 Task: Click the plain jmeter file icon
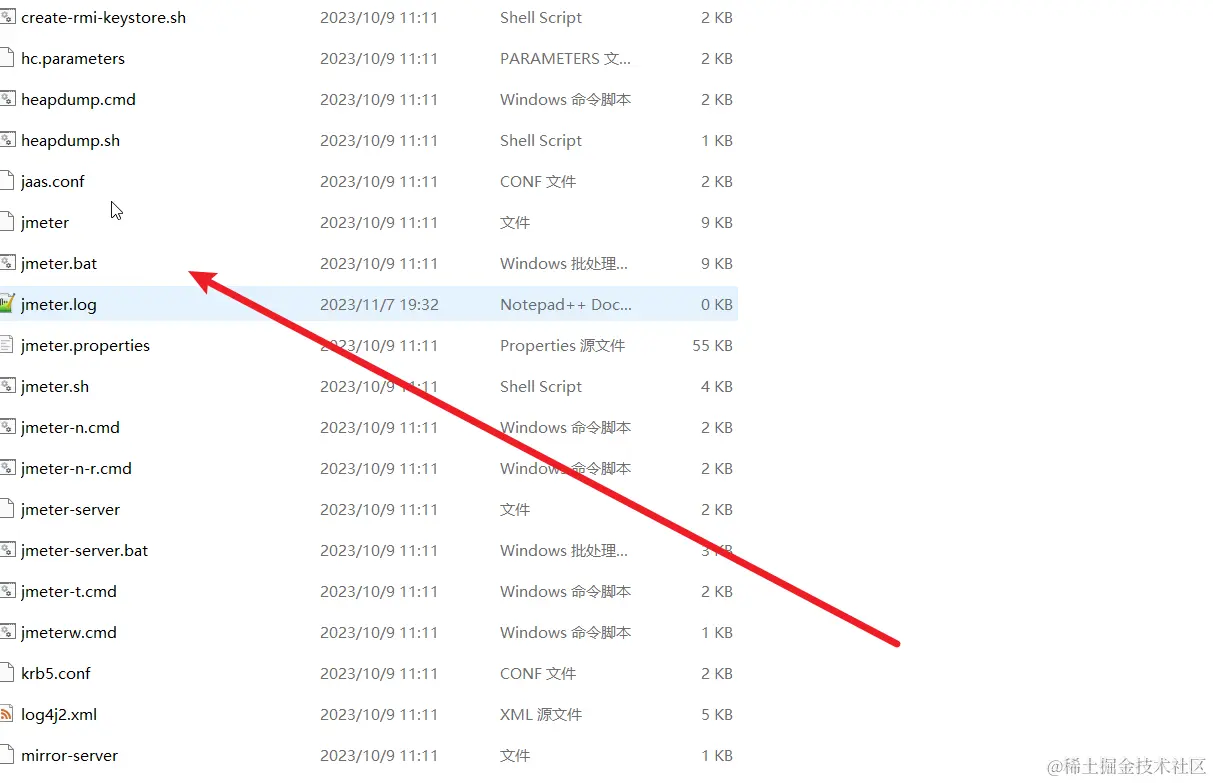[x=6, y=222]
